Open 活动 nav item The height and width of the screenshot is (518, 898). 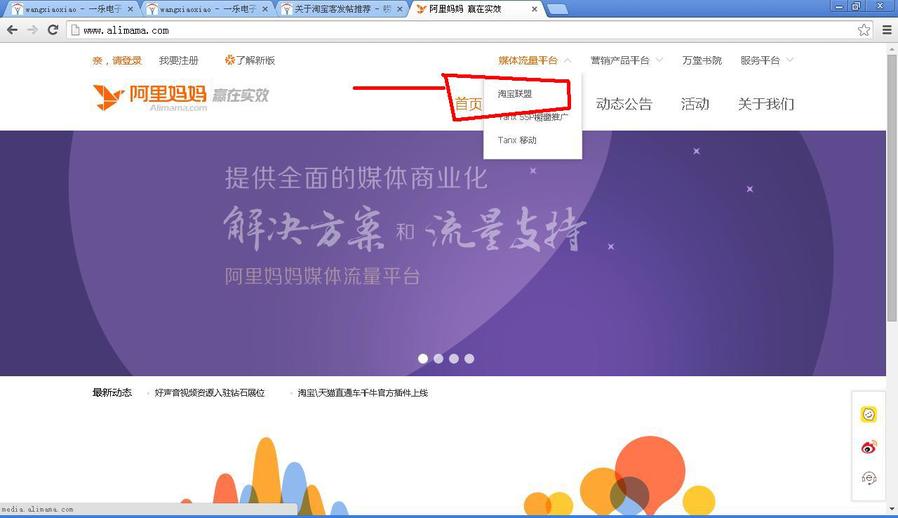tap(695, 104)
